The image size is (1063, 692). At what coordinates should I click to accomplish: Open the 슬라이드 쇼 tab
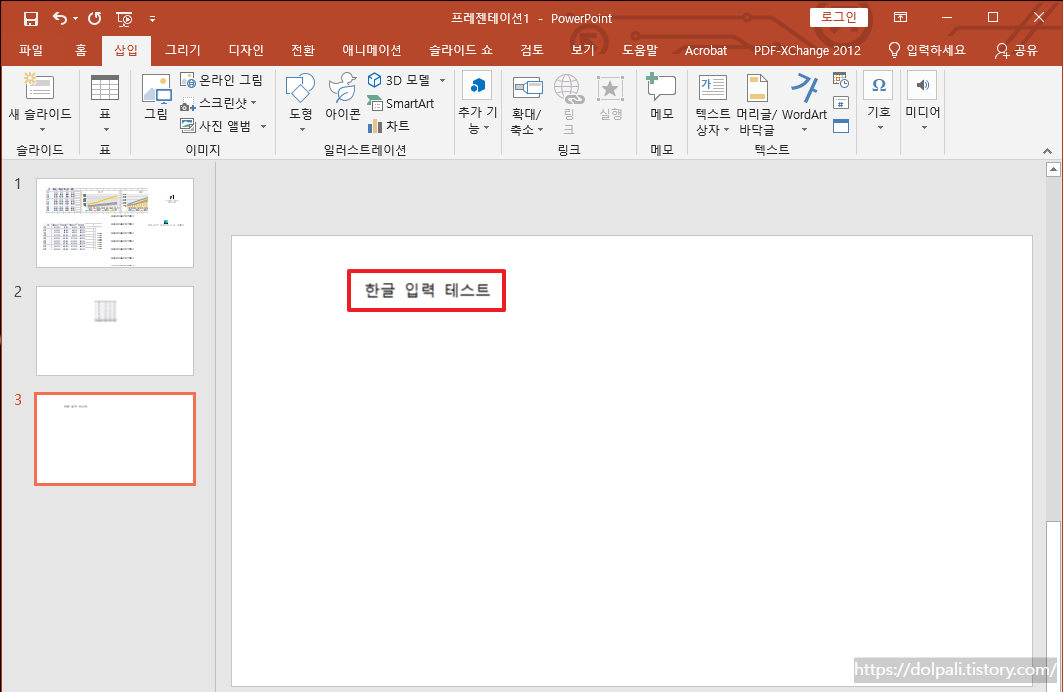coord(460,50)
